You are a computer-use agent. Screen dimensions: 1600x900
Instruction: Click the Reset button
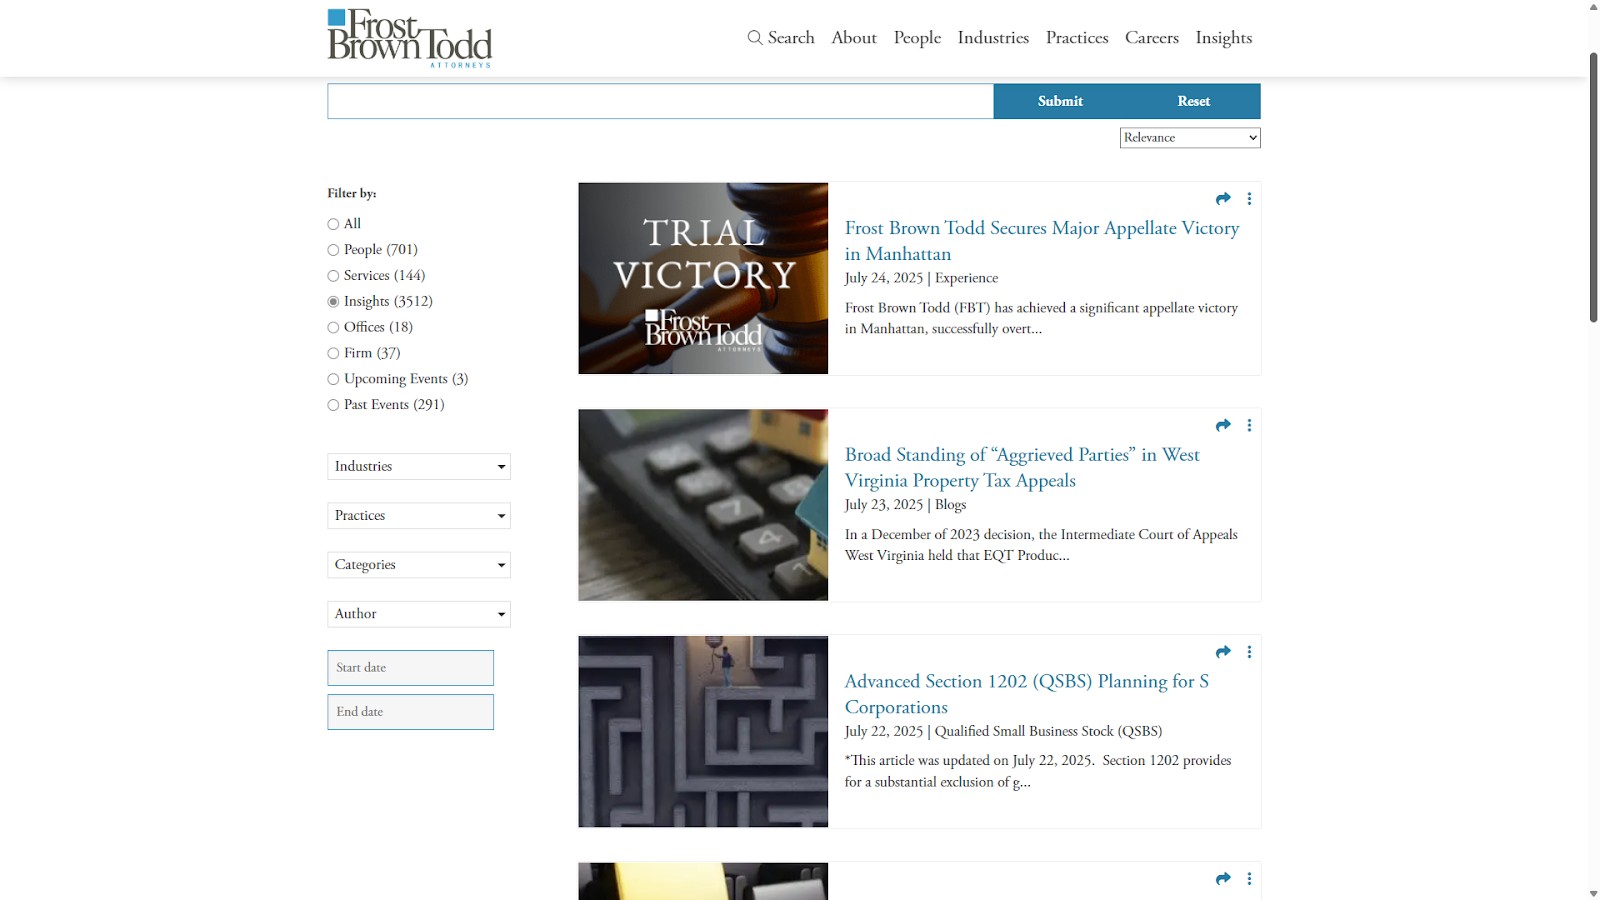[x=1193, y=101]
